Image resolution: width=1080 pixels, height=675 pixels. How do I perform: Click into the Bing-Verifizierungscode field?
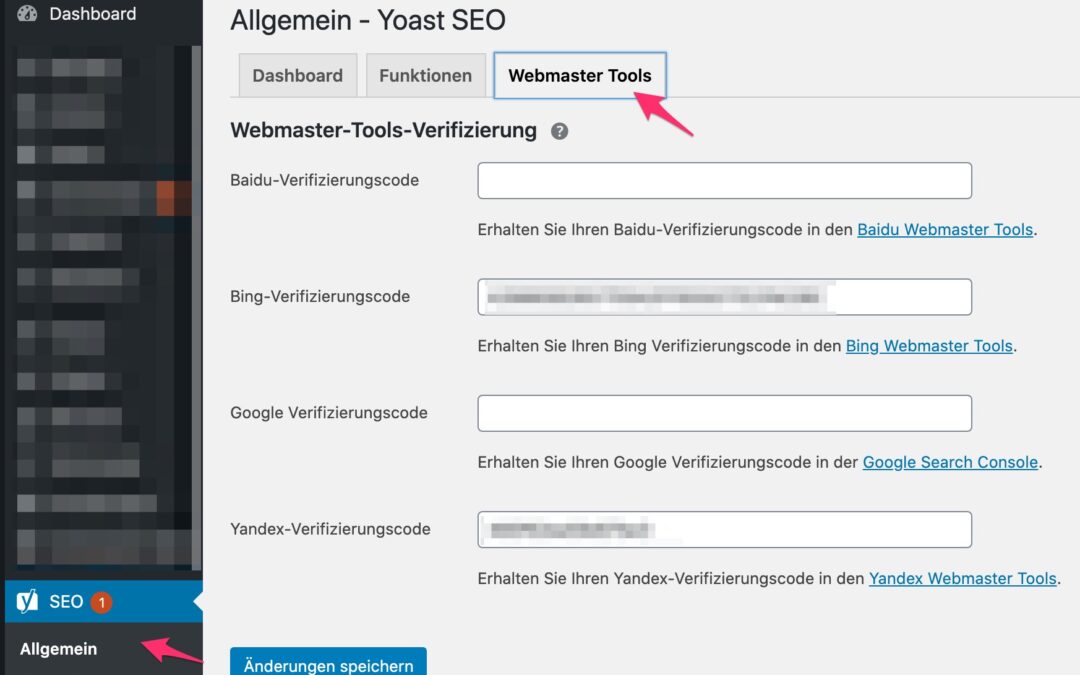click(724, 297)
